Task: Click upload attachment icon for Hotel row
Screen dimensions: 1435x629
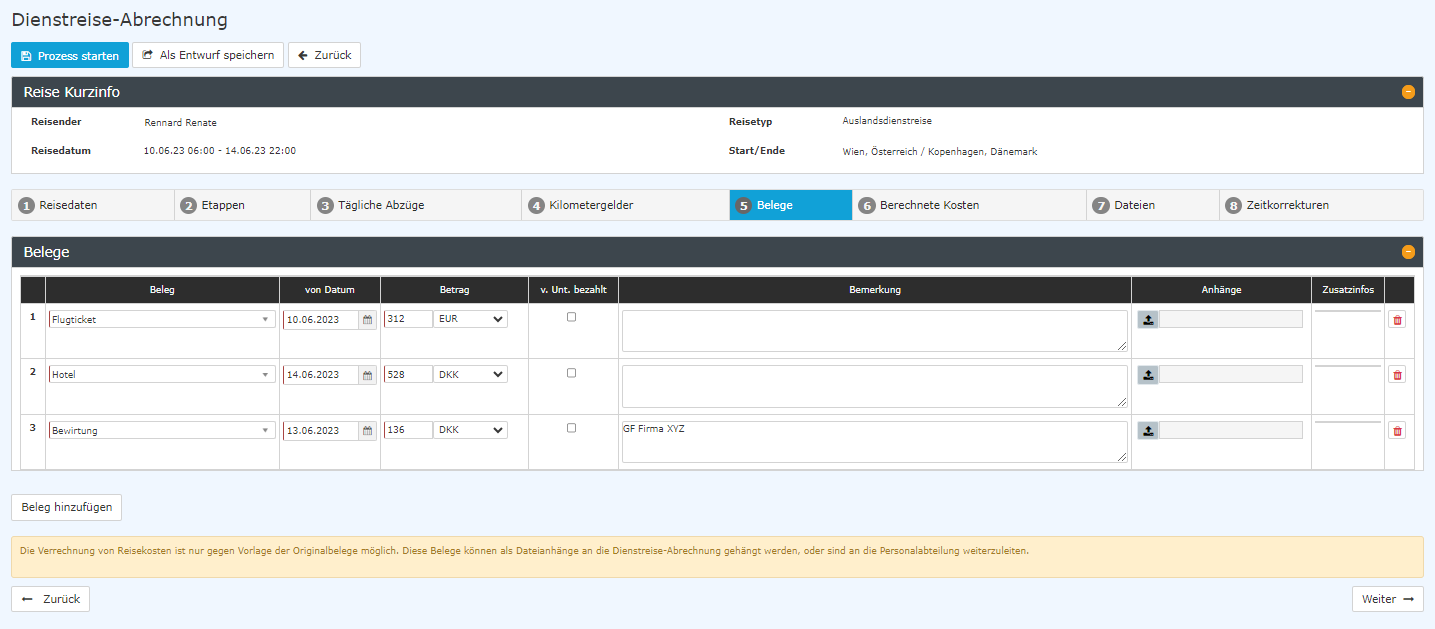Action: tap(1149, 375)
